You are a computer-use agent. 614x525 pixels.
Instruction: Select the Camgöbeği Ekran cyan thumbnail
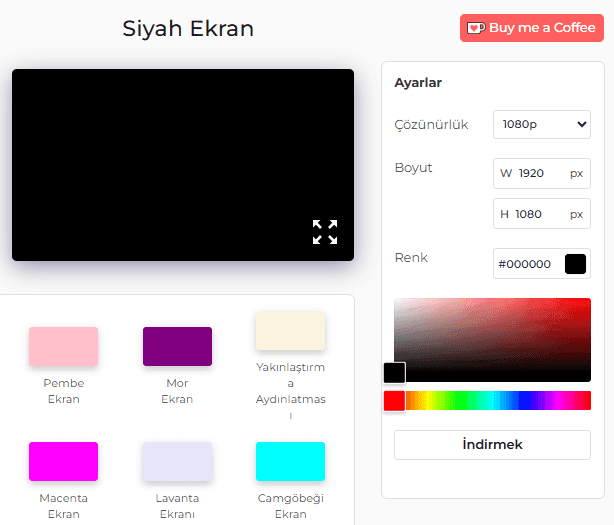click(x=291, y=462)
